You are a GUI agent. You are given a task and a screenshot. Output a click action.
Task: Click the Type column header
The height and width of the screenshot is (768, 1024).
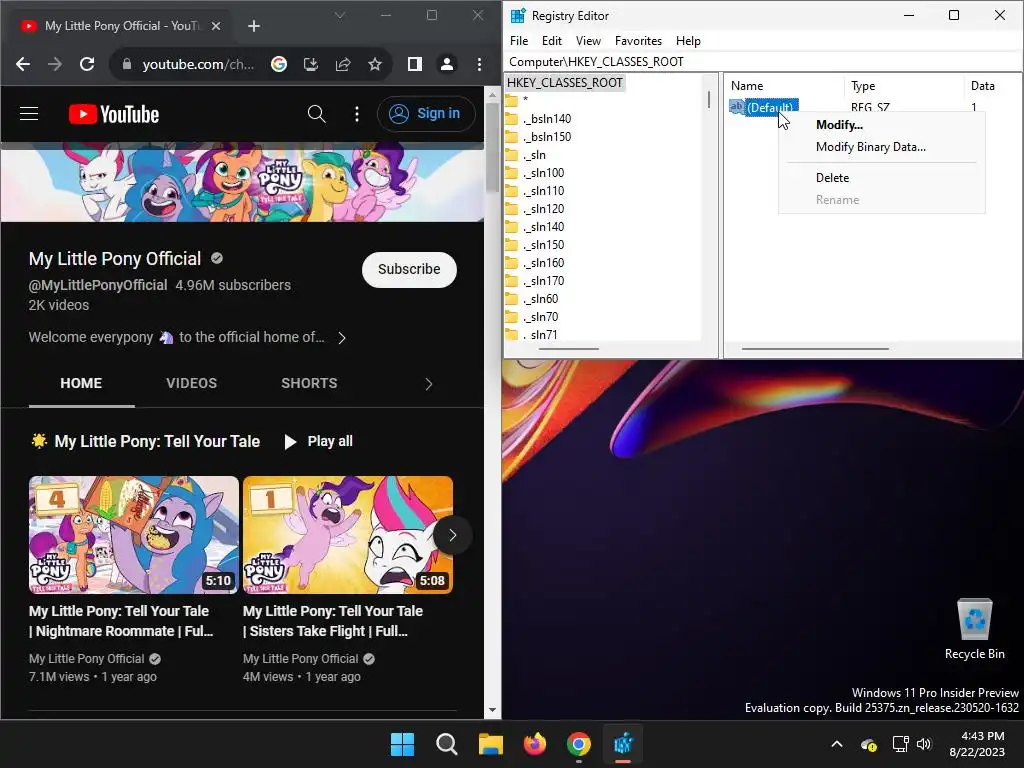coord(904,86)
